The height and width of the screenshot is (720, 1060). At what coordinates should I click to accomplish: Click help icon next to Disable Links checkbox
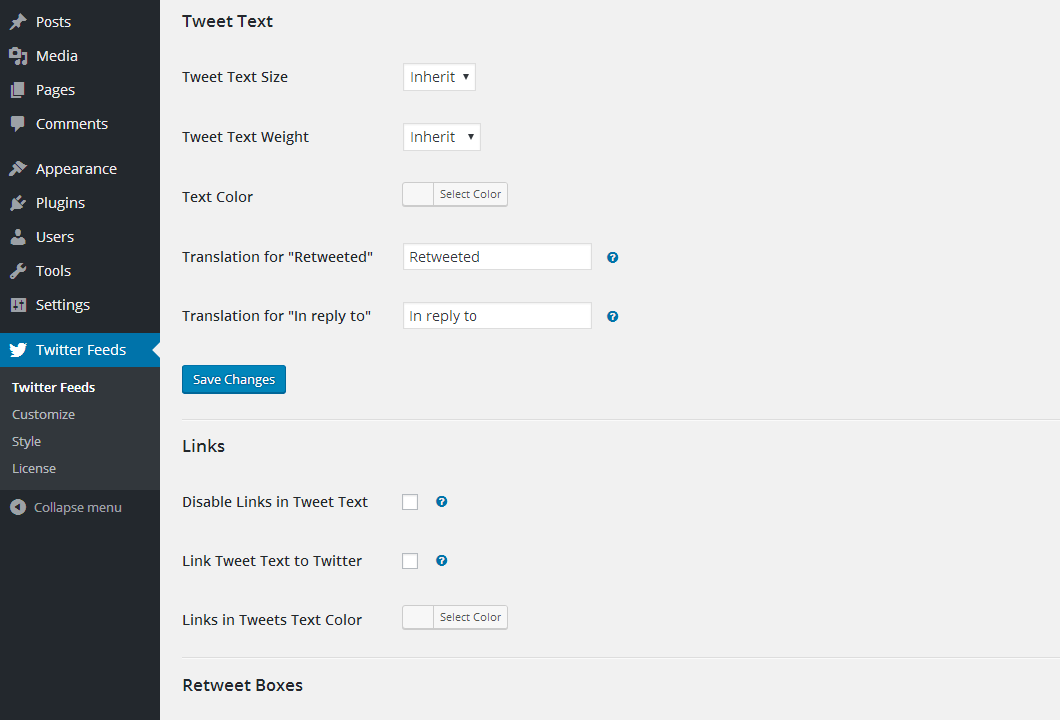[442, 502]
